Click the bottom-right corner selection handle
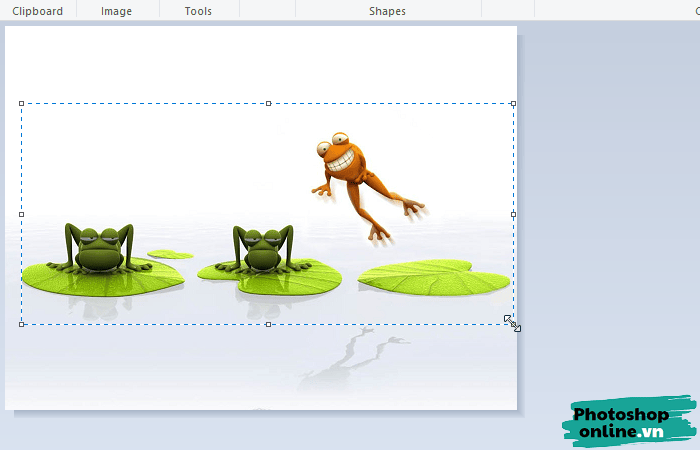 pyautogui.click(x=513, y=323)
